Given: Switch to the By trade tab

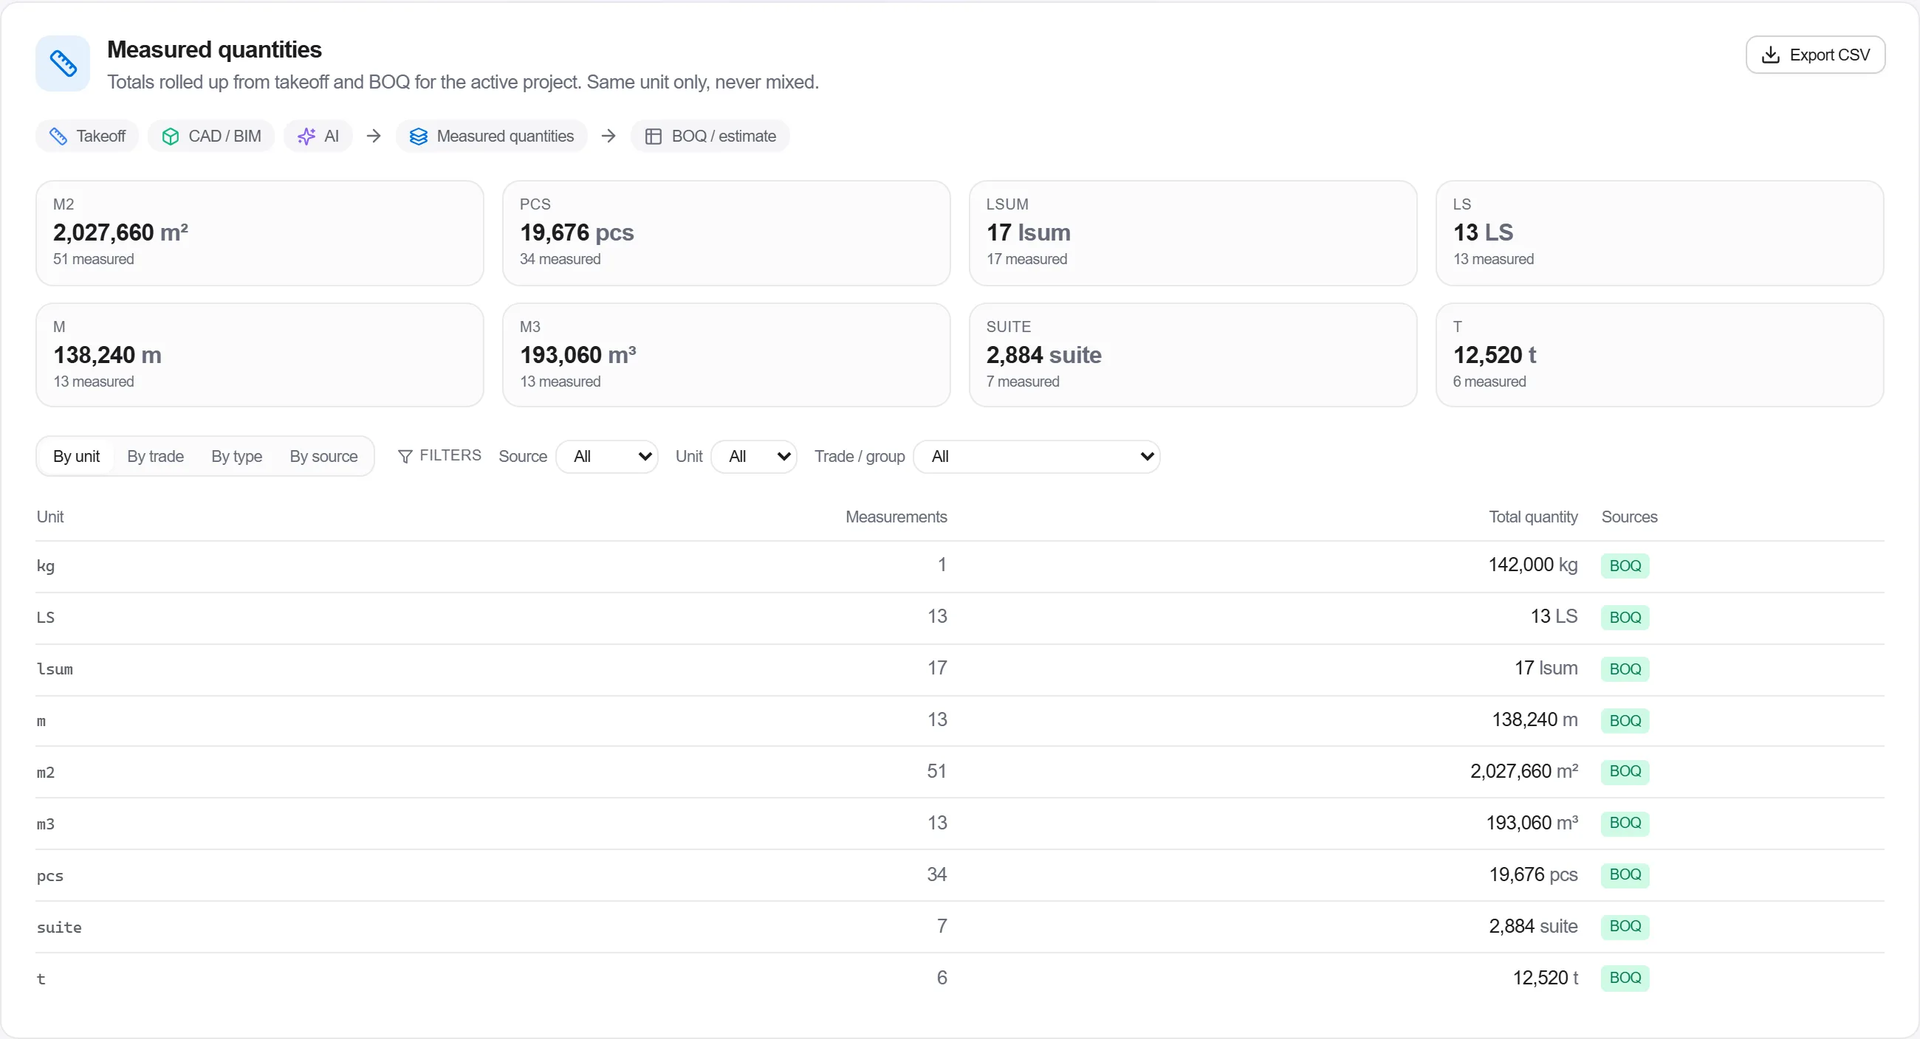Looking at the screenshot, I should 155,456.
